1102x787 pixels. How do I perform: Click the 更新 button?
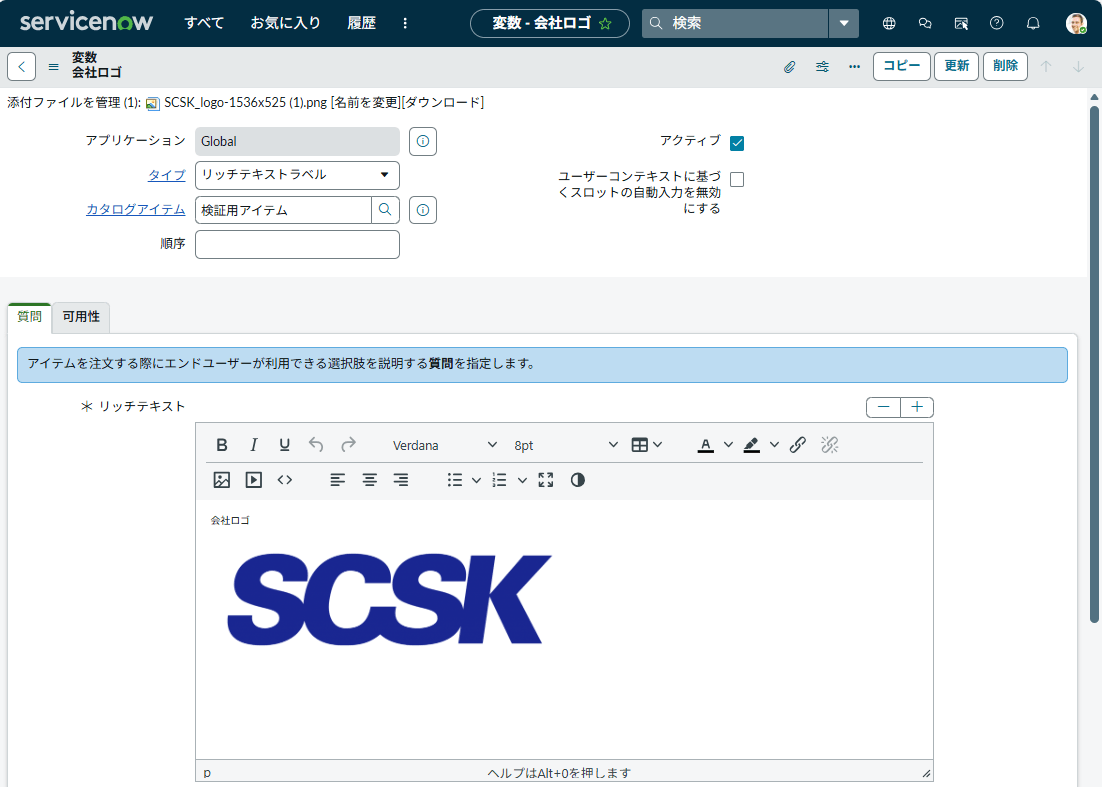[x=956, y=66]
